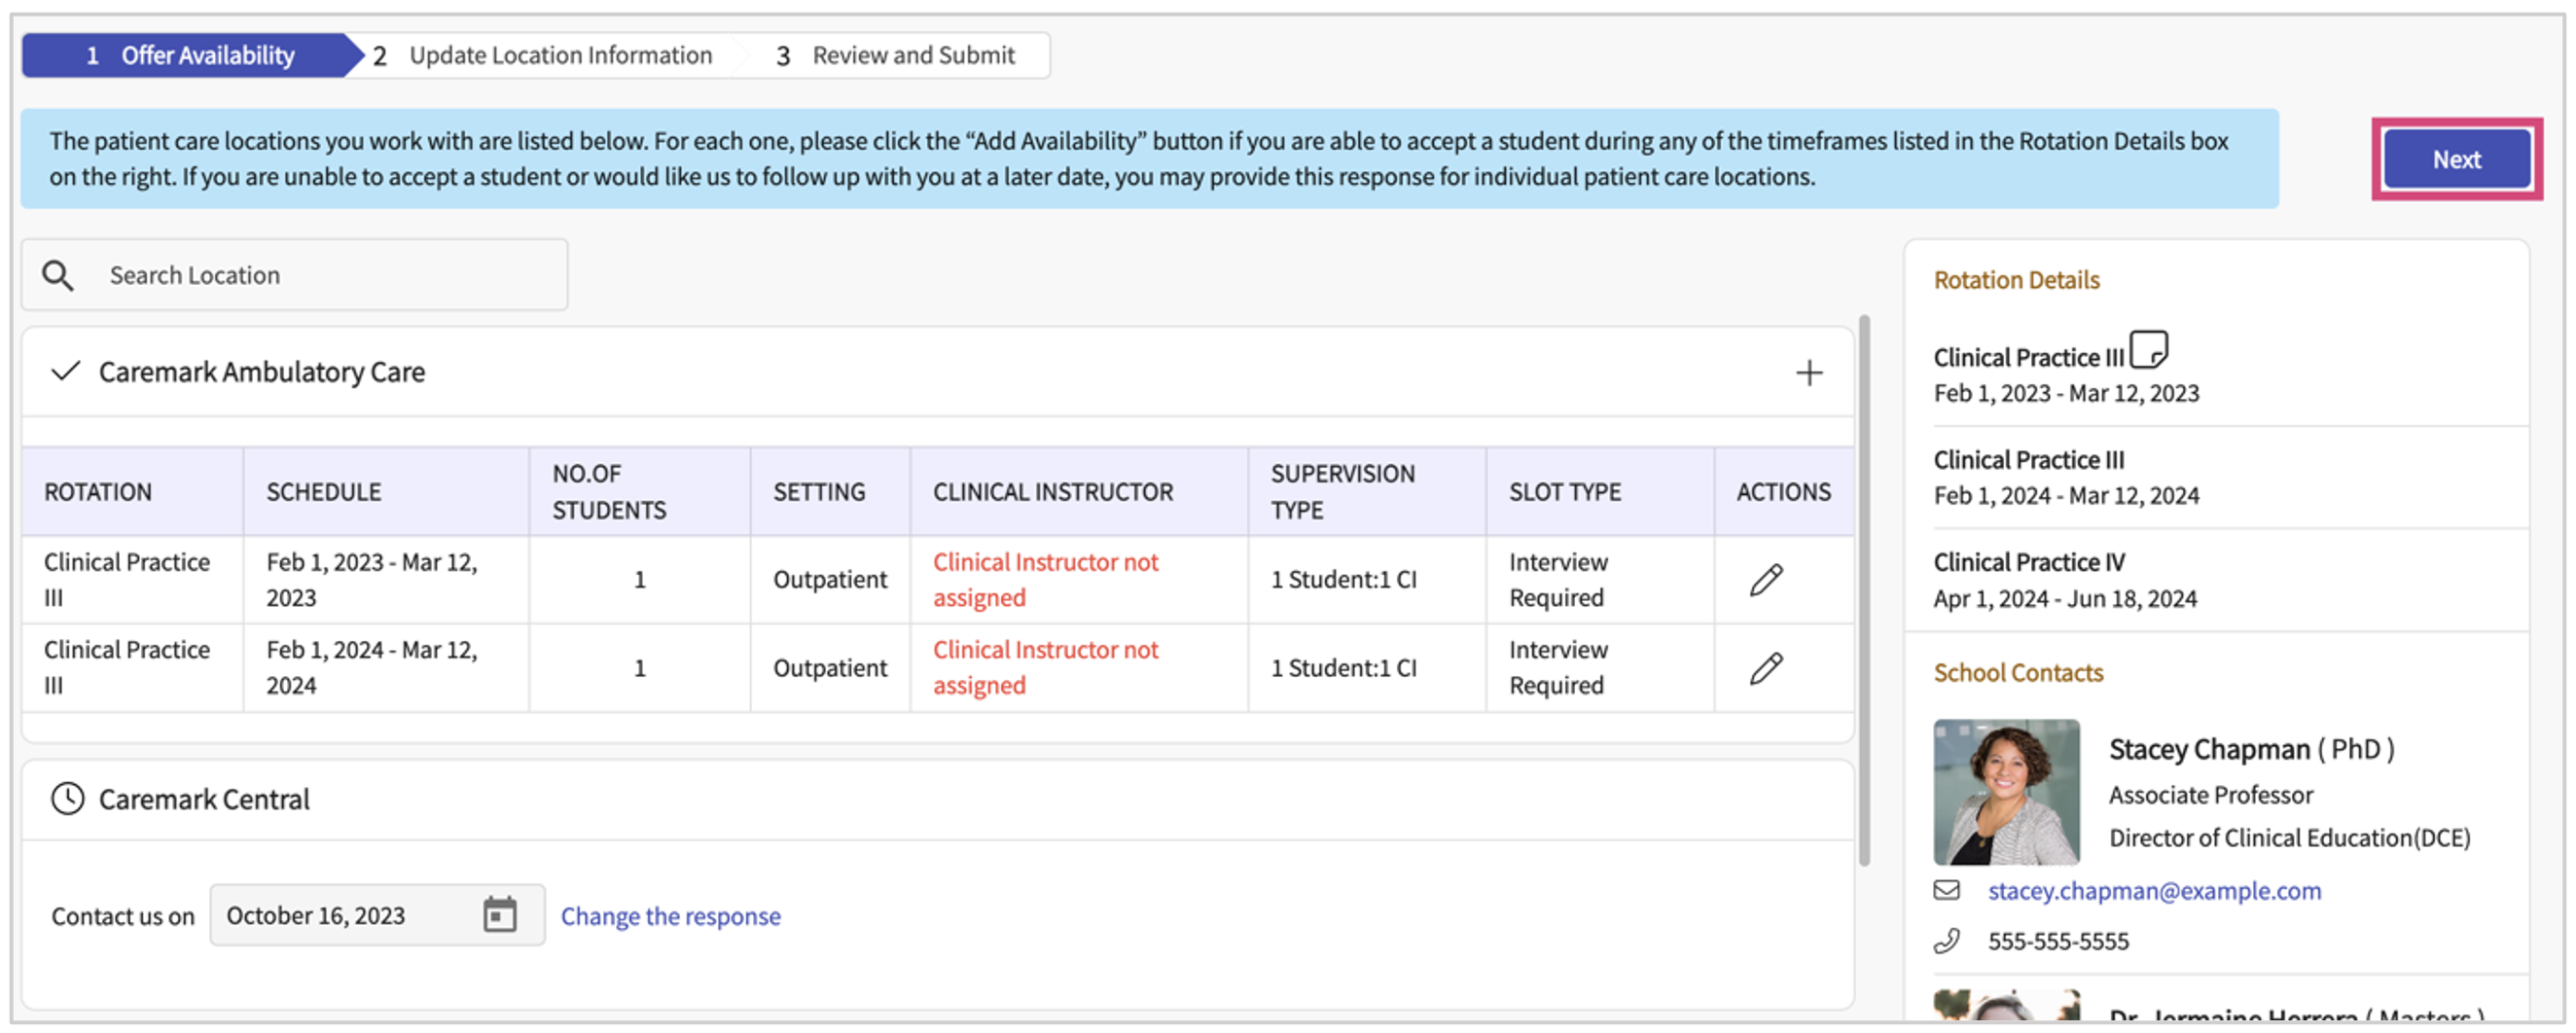Click the Change the response link
2576x1033 pixels.
[670, 916]
